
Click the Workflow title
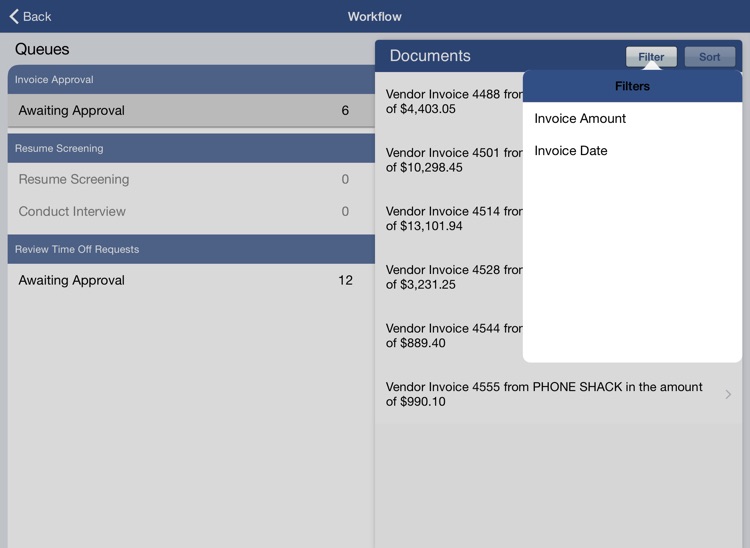click(x=375, y=17)
